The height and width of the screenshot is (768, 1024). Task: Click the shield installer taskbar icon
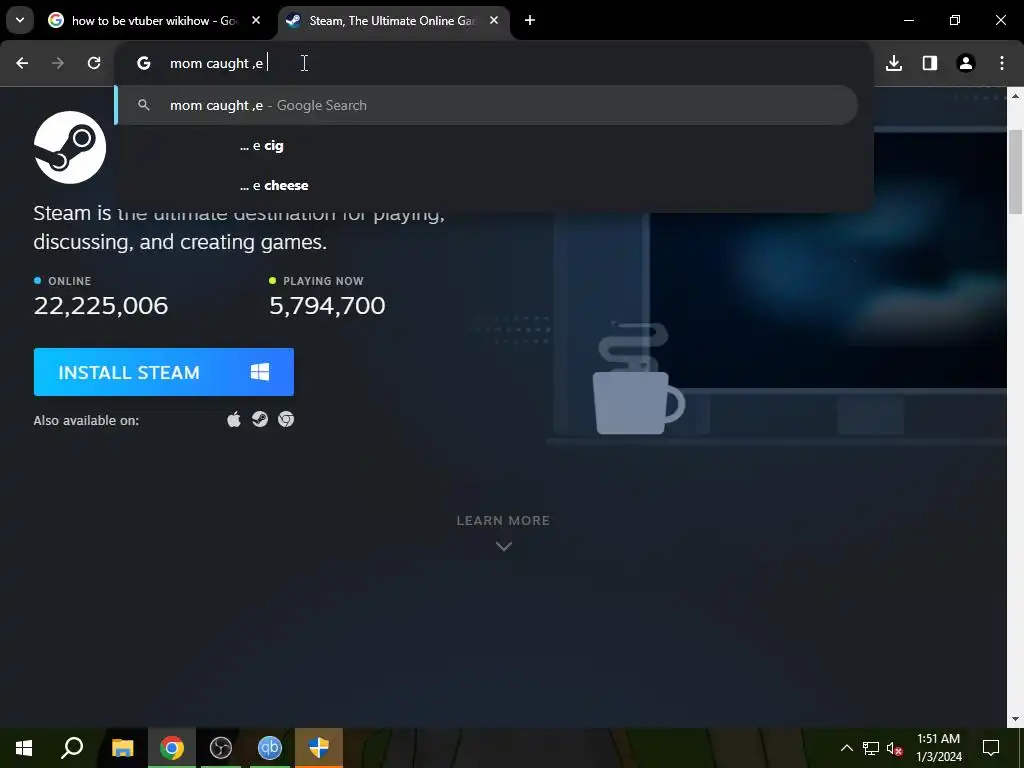coord(319,748)
